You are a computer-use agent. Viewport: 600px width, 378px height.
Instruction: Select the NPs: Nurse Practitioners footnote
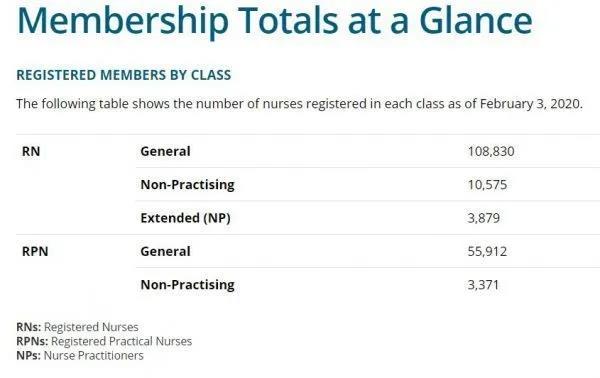(x=80, y=355)
